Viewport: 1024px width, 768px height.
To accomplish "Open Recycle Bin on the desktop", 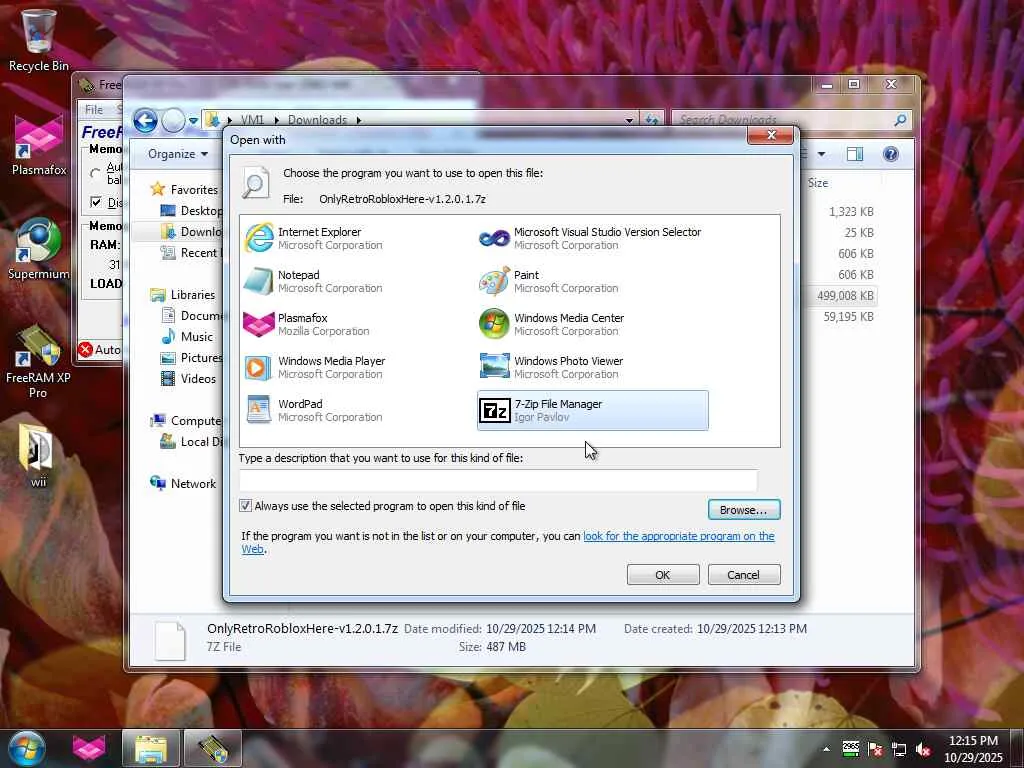I will (39, 38).
